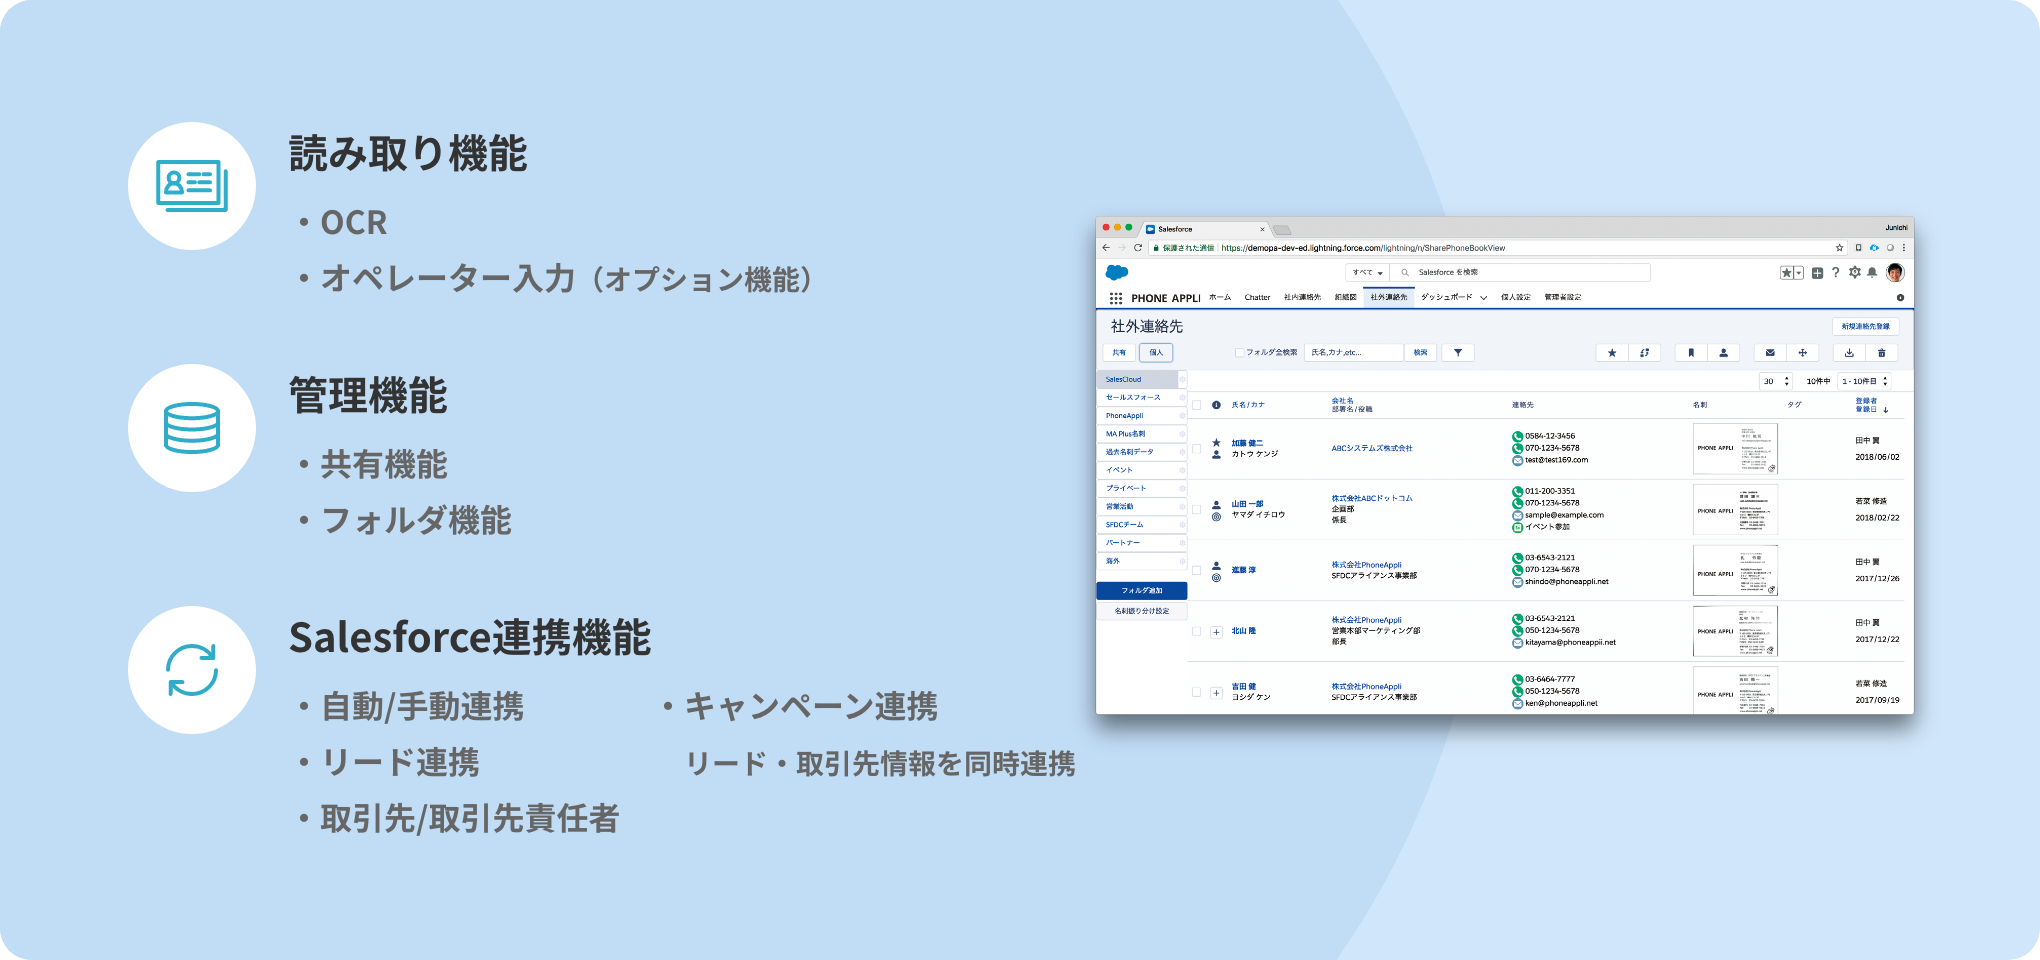Focus the 氏名,カナ,etc... search field
This screenshot has height=960, width=2040.
click(x=1355, y=352)
